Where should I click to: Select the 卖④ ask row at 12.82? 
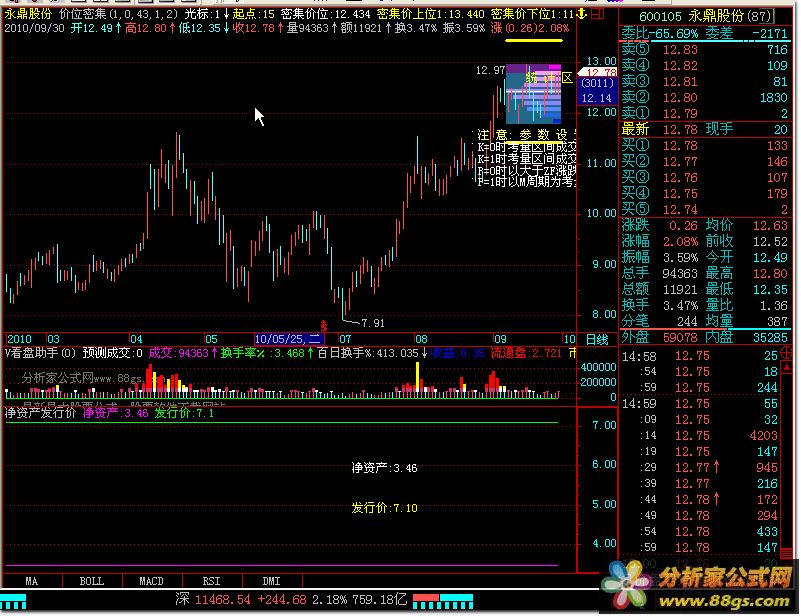tap(704, 65)
